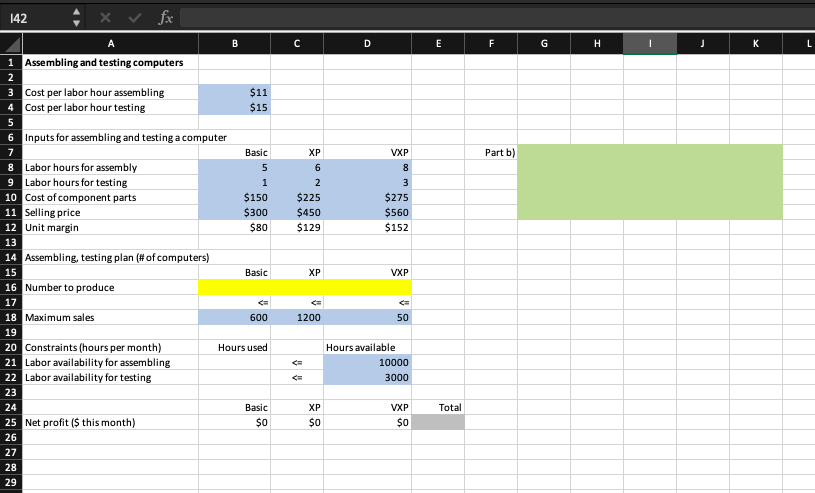815x493 pixels.
Task: Click the $15 testing cost cell
Action: [x=234, y=108]
